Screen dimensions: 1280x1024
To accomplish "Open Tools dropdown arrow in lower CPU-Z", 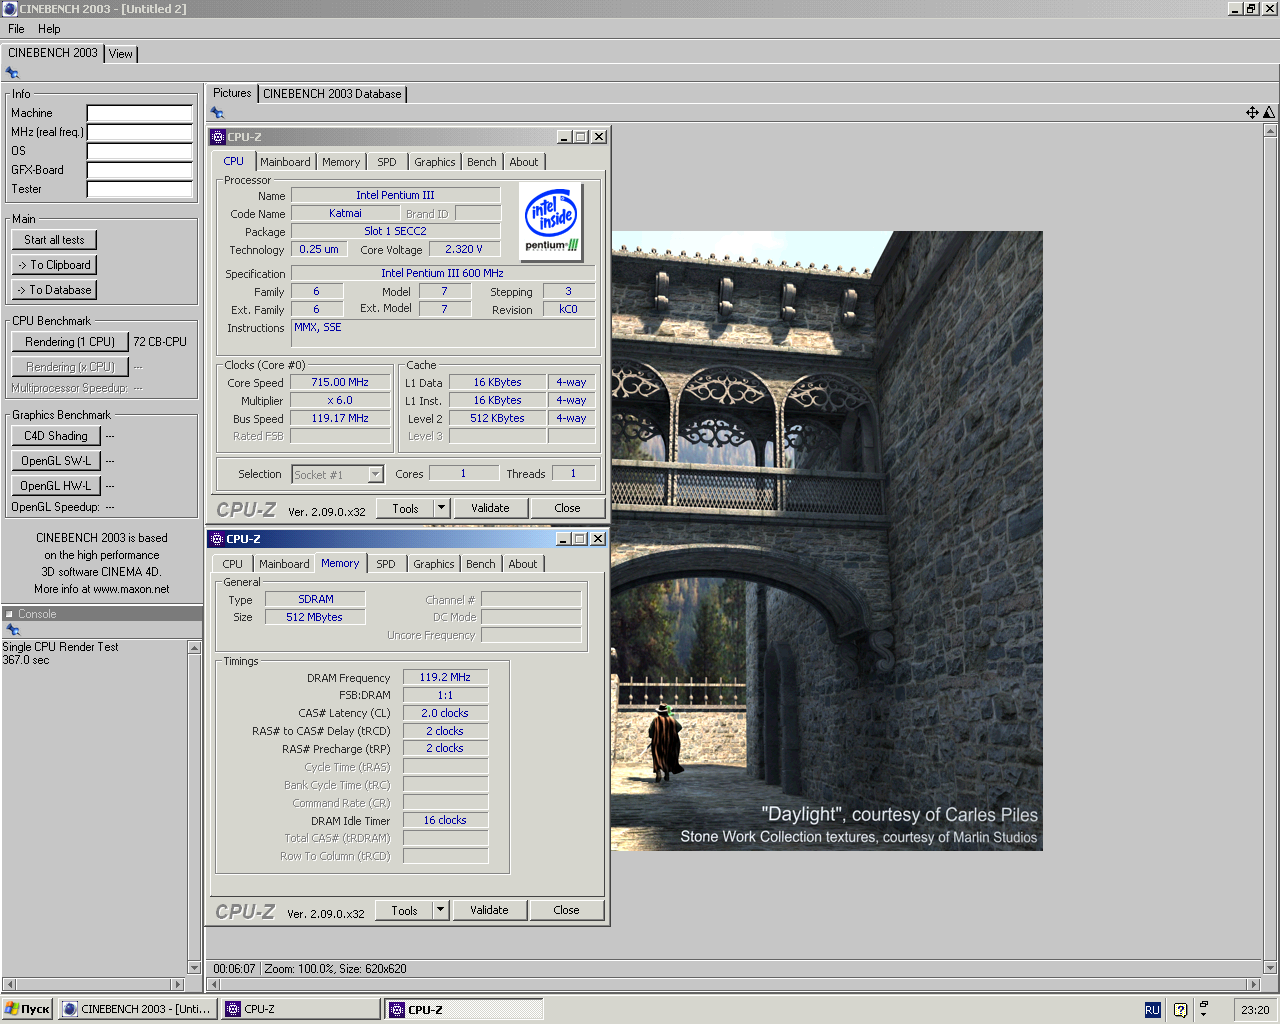I will coord(440,910).
